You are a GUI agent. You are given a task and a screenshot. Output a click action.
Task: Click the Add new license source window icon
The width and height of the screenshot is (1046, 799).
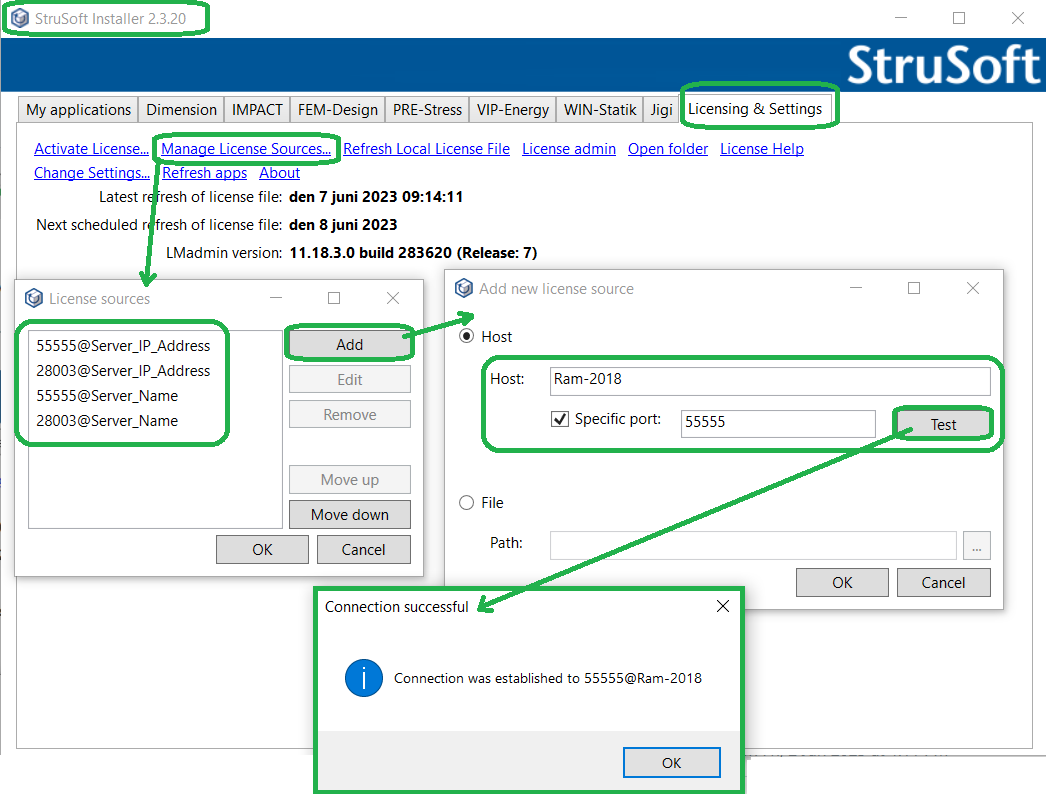(x=464, y=288)
